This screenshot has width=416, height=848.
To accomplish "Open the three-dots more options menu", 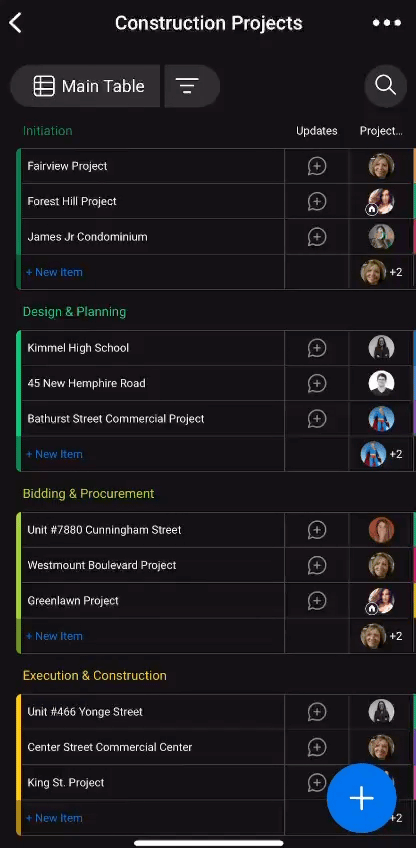I will click(387, 23).
